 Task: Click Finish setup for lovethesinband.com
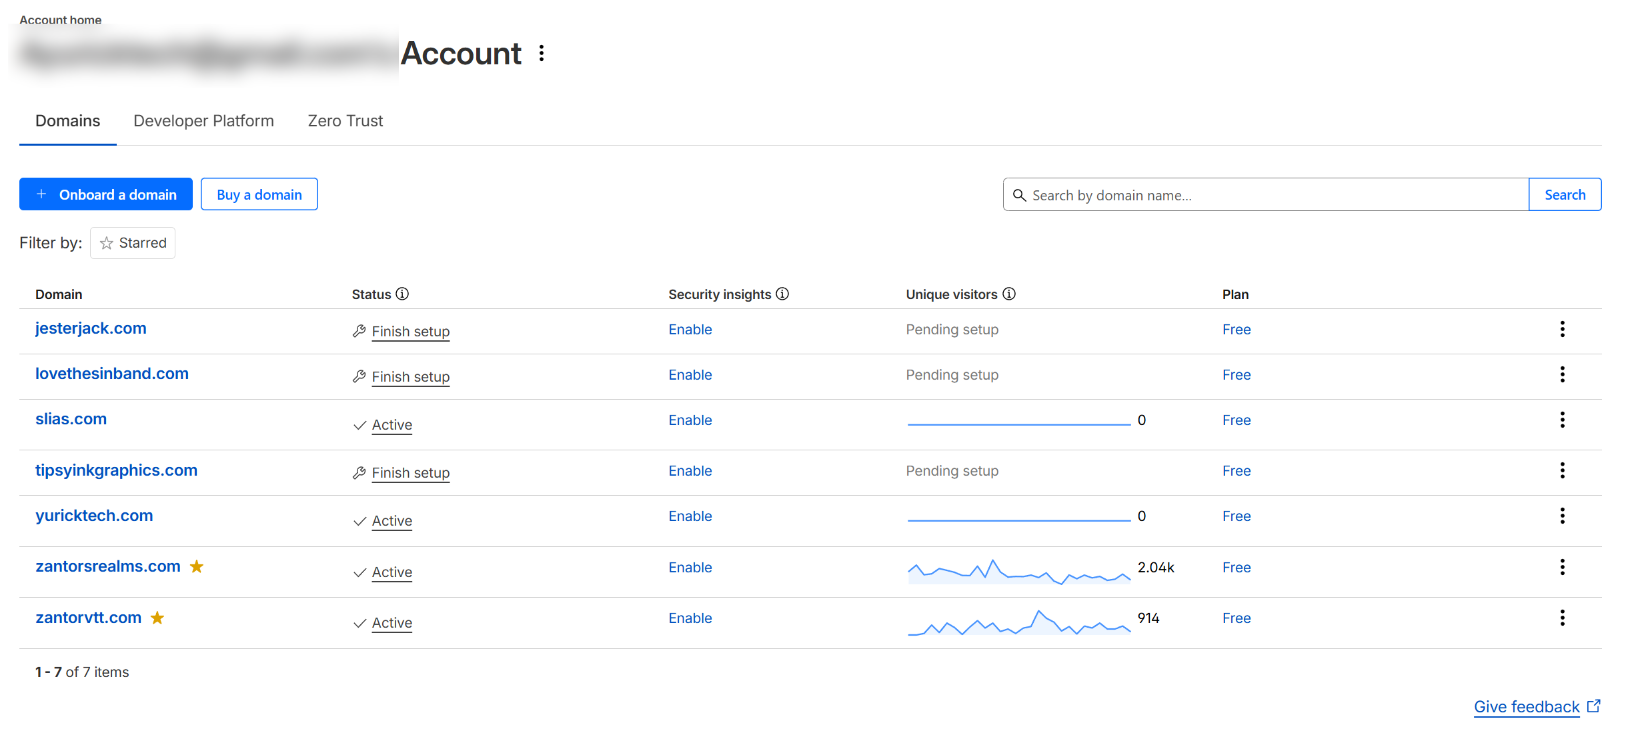(x=410, y=377)
